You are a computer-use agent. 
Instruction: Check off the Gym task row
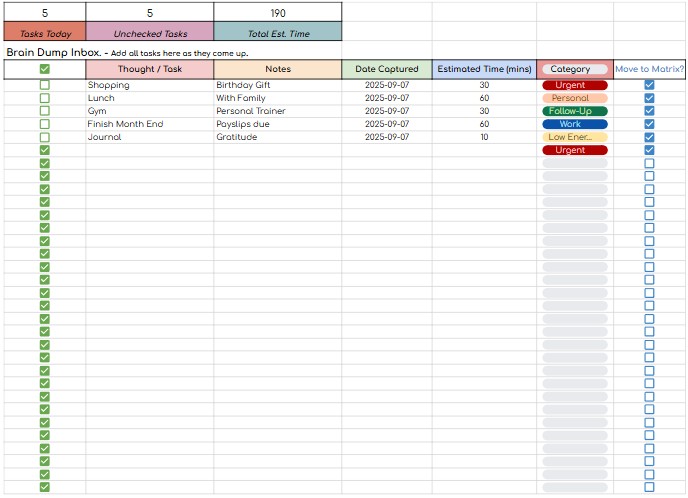click(44, 112)
